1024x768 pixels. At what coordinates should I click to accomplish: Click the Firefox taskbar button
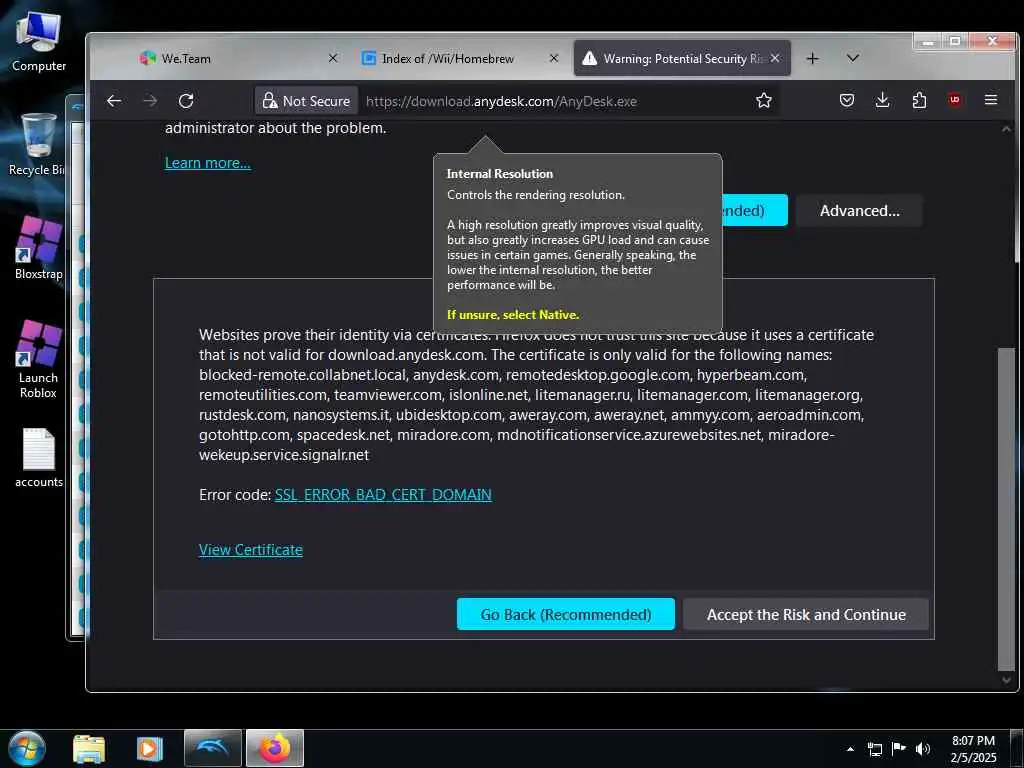(274, 748)
